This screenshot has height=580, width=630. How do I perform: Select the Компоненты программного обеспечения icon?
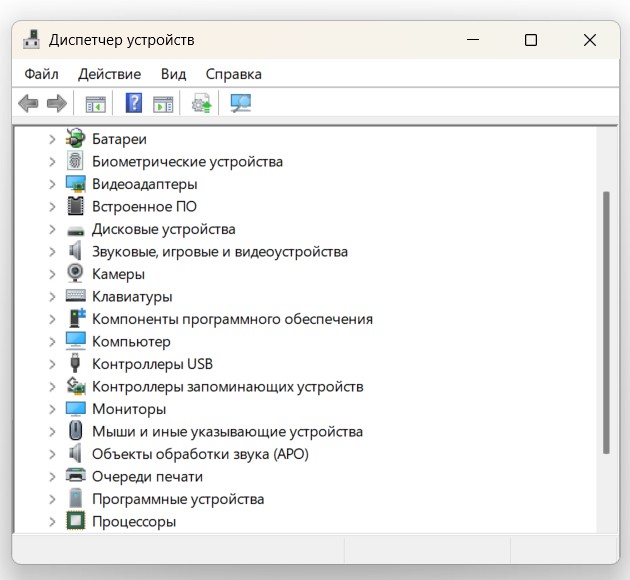[77, 318]
